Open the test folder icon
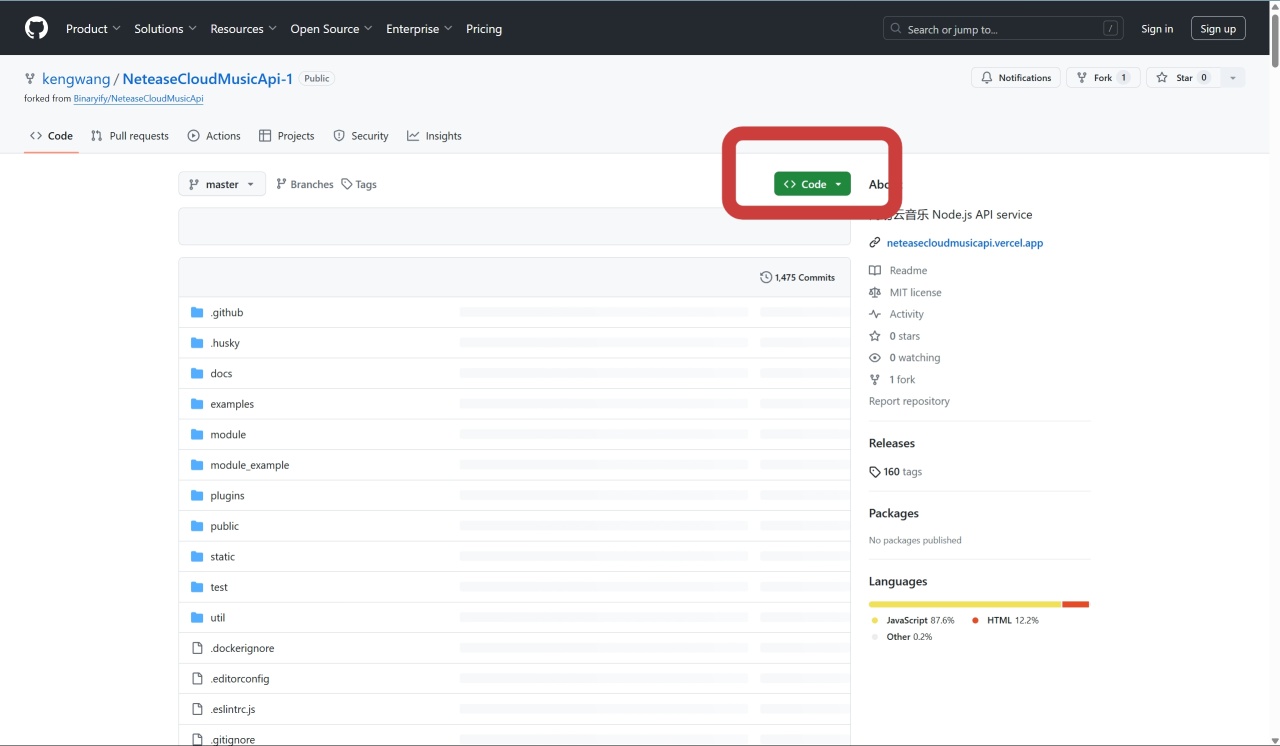 click(x=197, y=587)
